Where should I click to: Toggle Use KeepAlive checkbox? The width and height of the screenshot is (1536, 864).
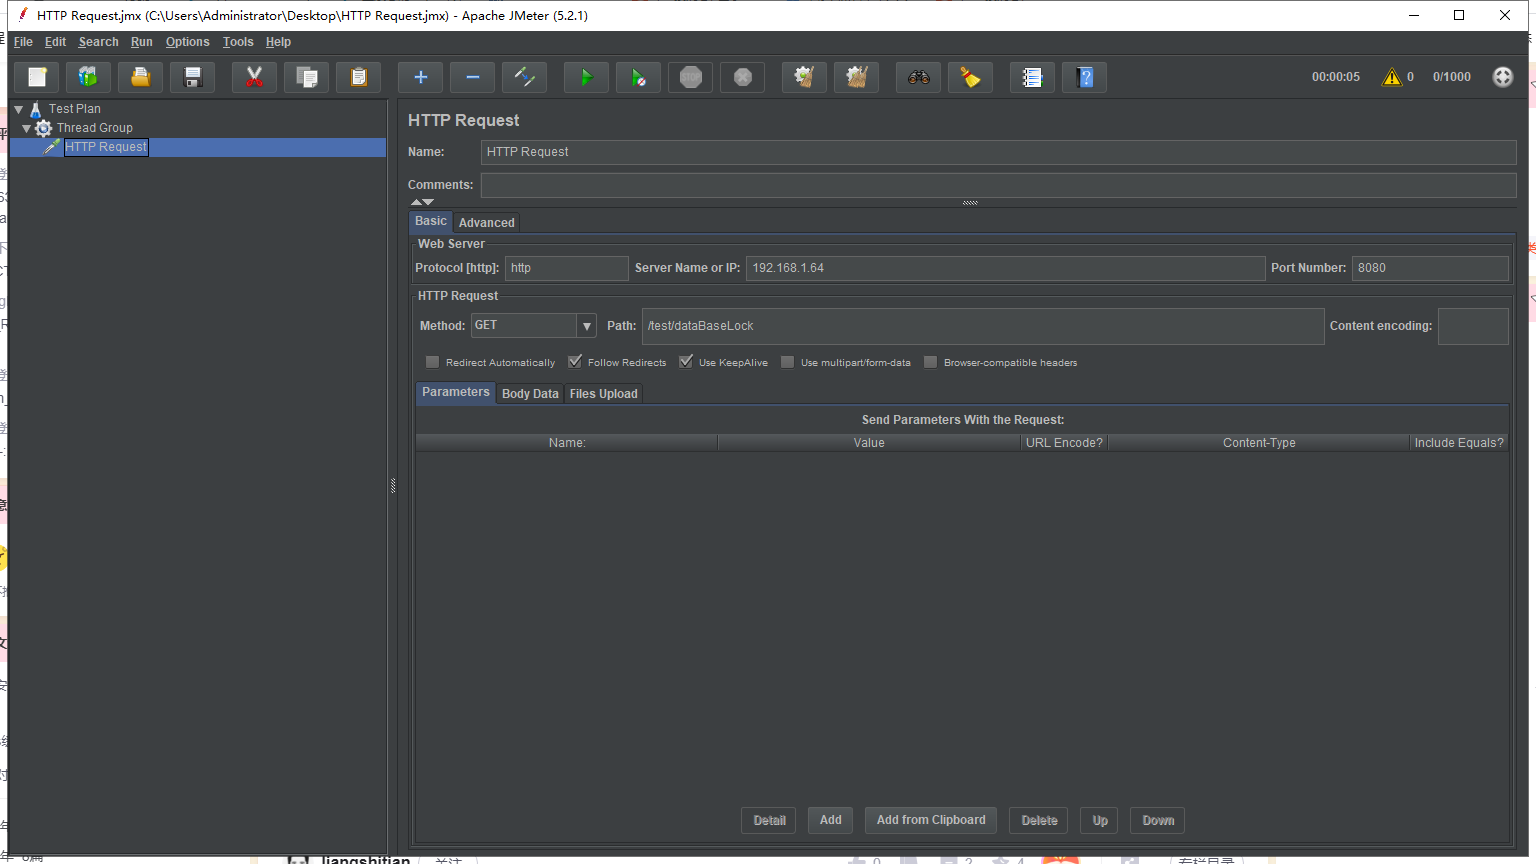pyautogui.click(x=686, y=362)
